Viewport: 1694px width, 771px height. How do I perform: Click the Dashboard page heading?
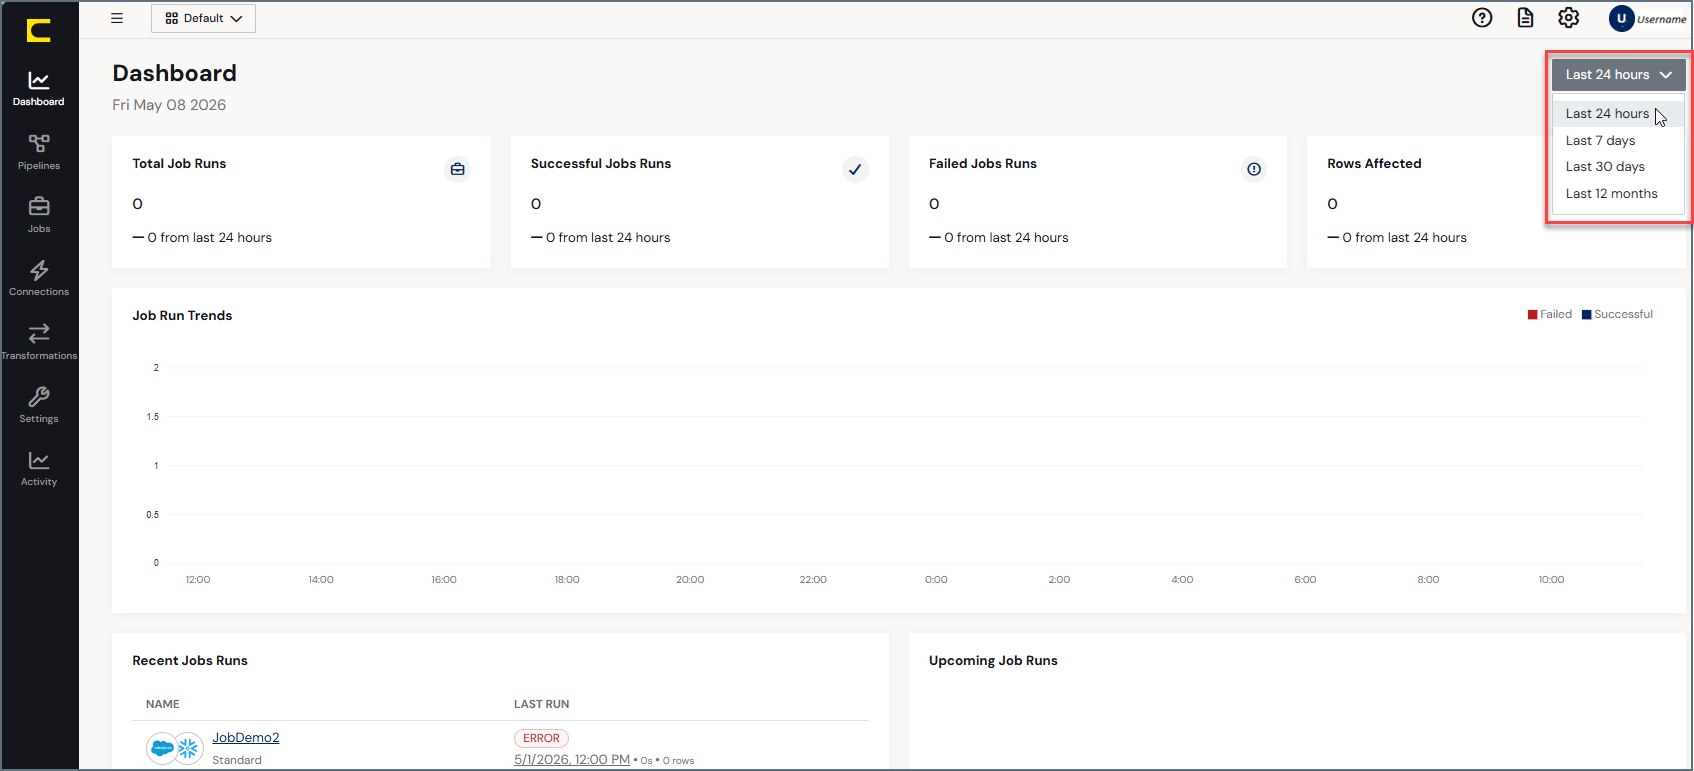[175, 73]
